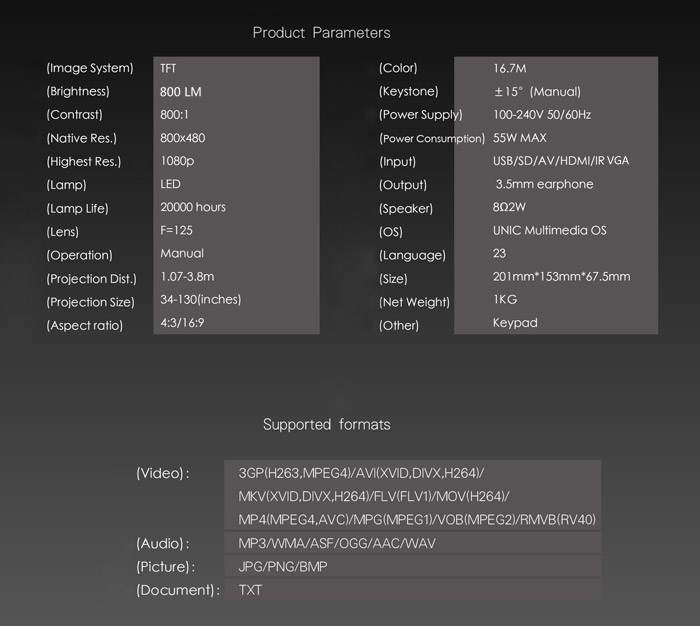Select the USB/SD/AV/HDMI/IR VGA input value
Viewport: 700px width, 626px height.
(561, 161)
